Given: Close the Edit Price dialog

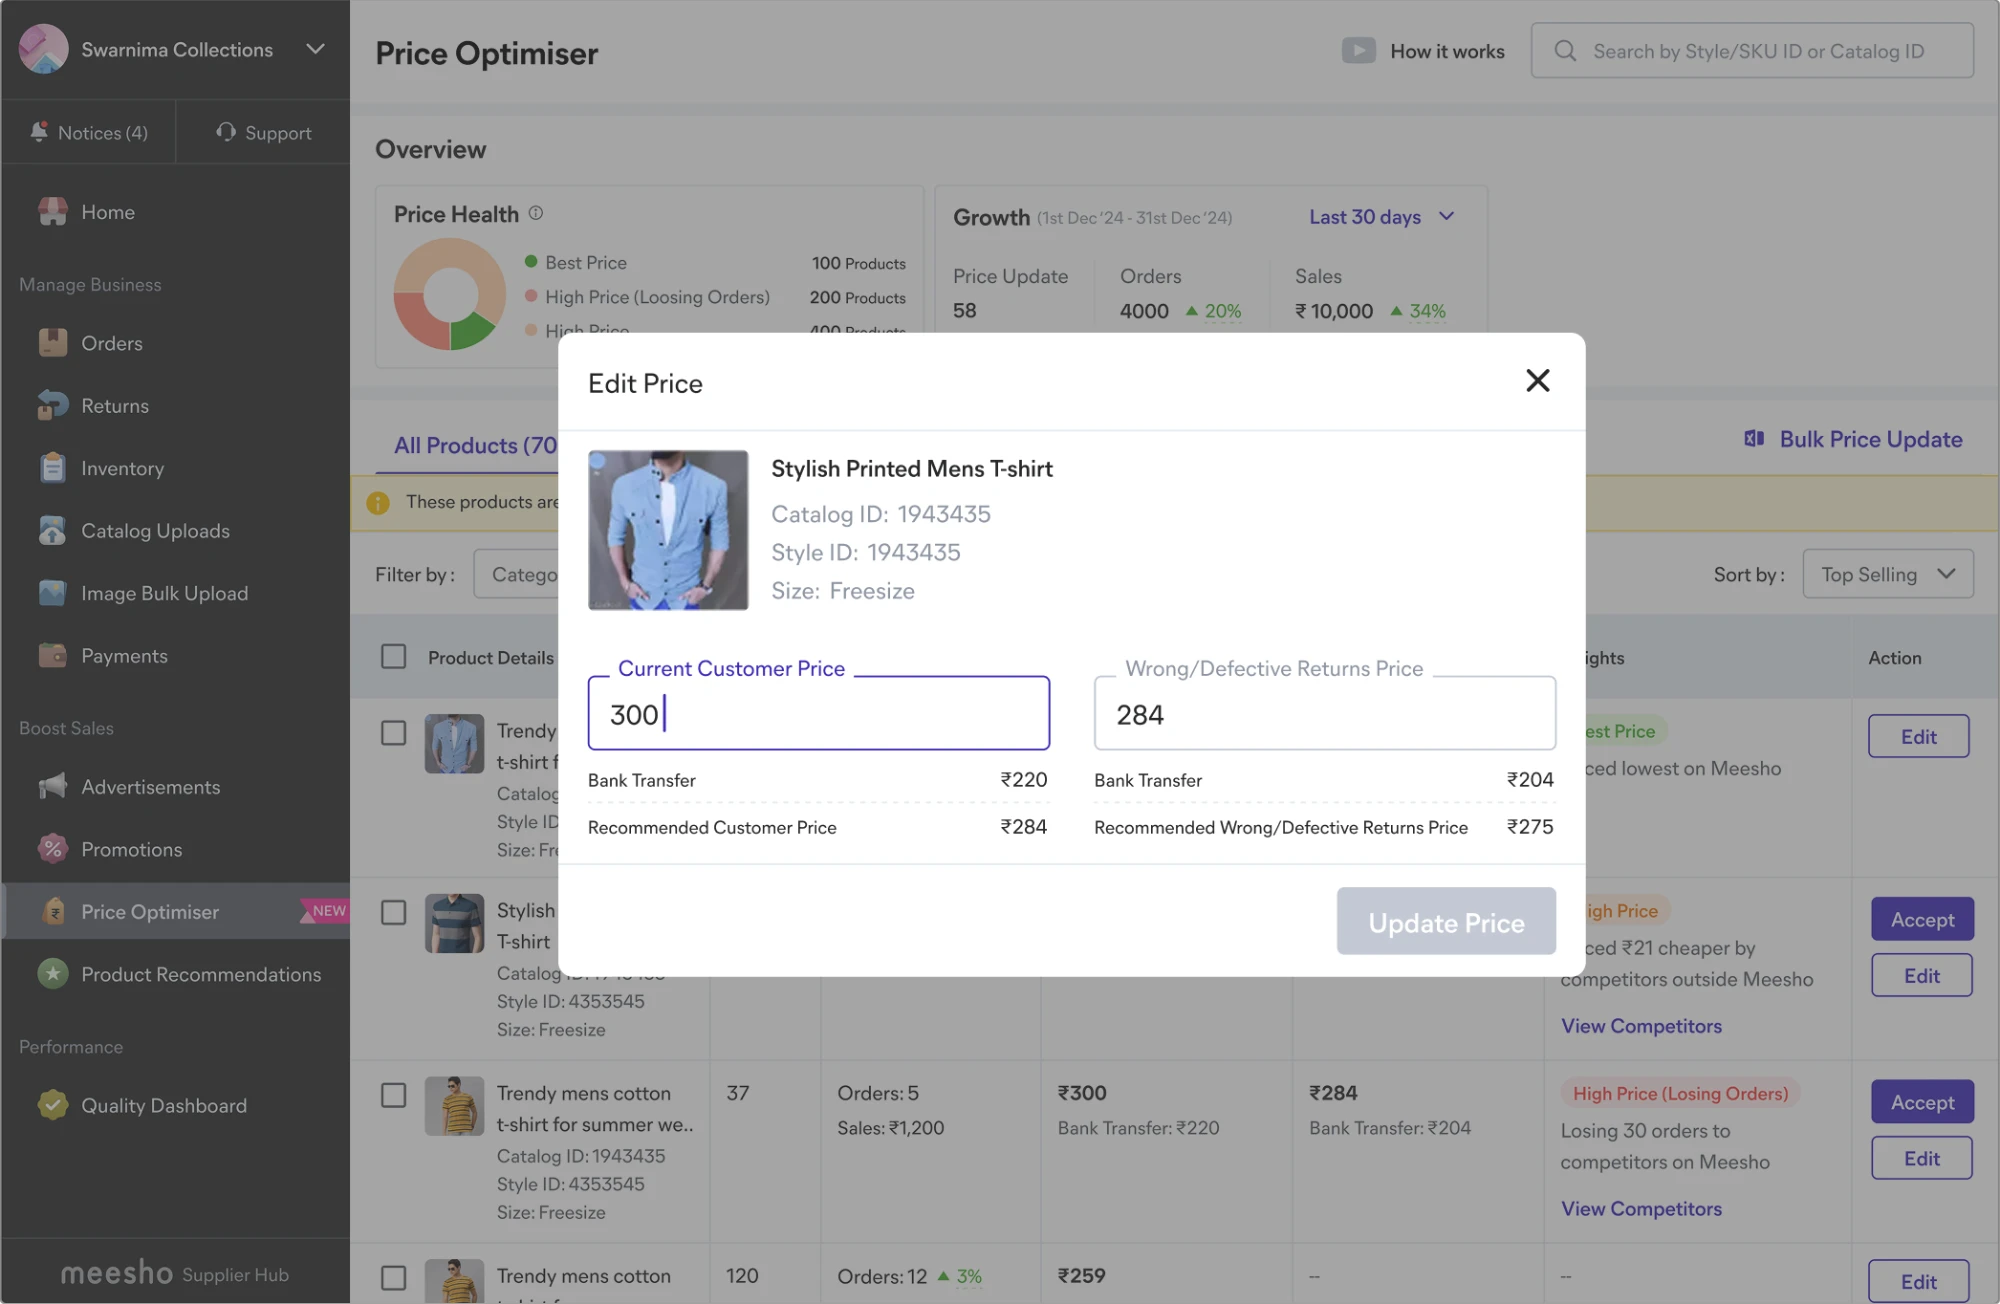Looking at the screenshot, I should (1537, 381).
